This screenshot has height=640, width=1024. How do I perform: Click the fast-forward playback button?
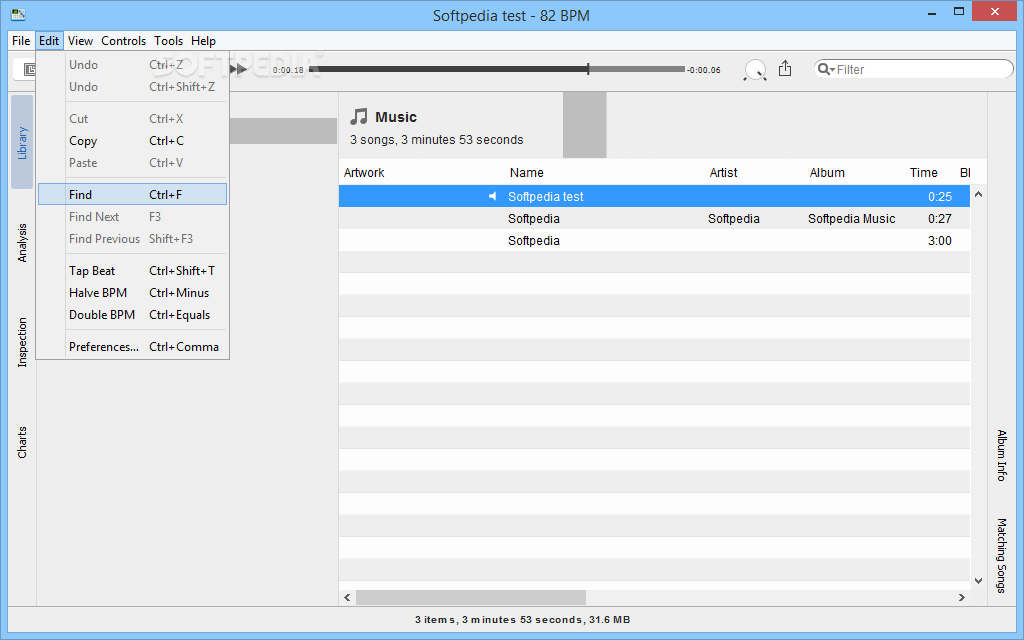pyautogui.click(x=239, y=69)
